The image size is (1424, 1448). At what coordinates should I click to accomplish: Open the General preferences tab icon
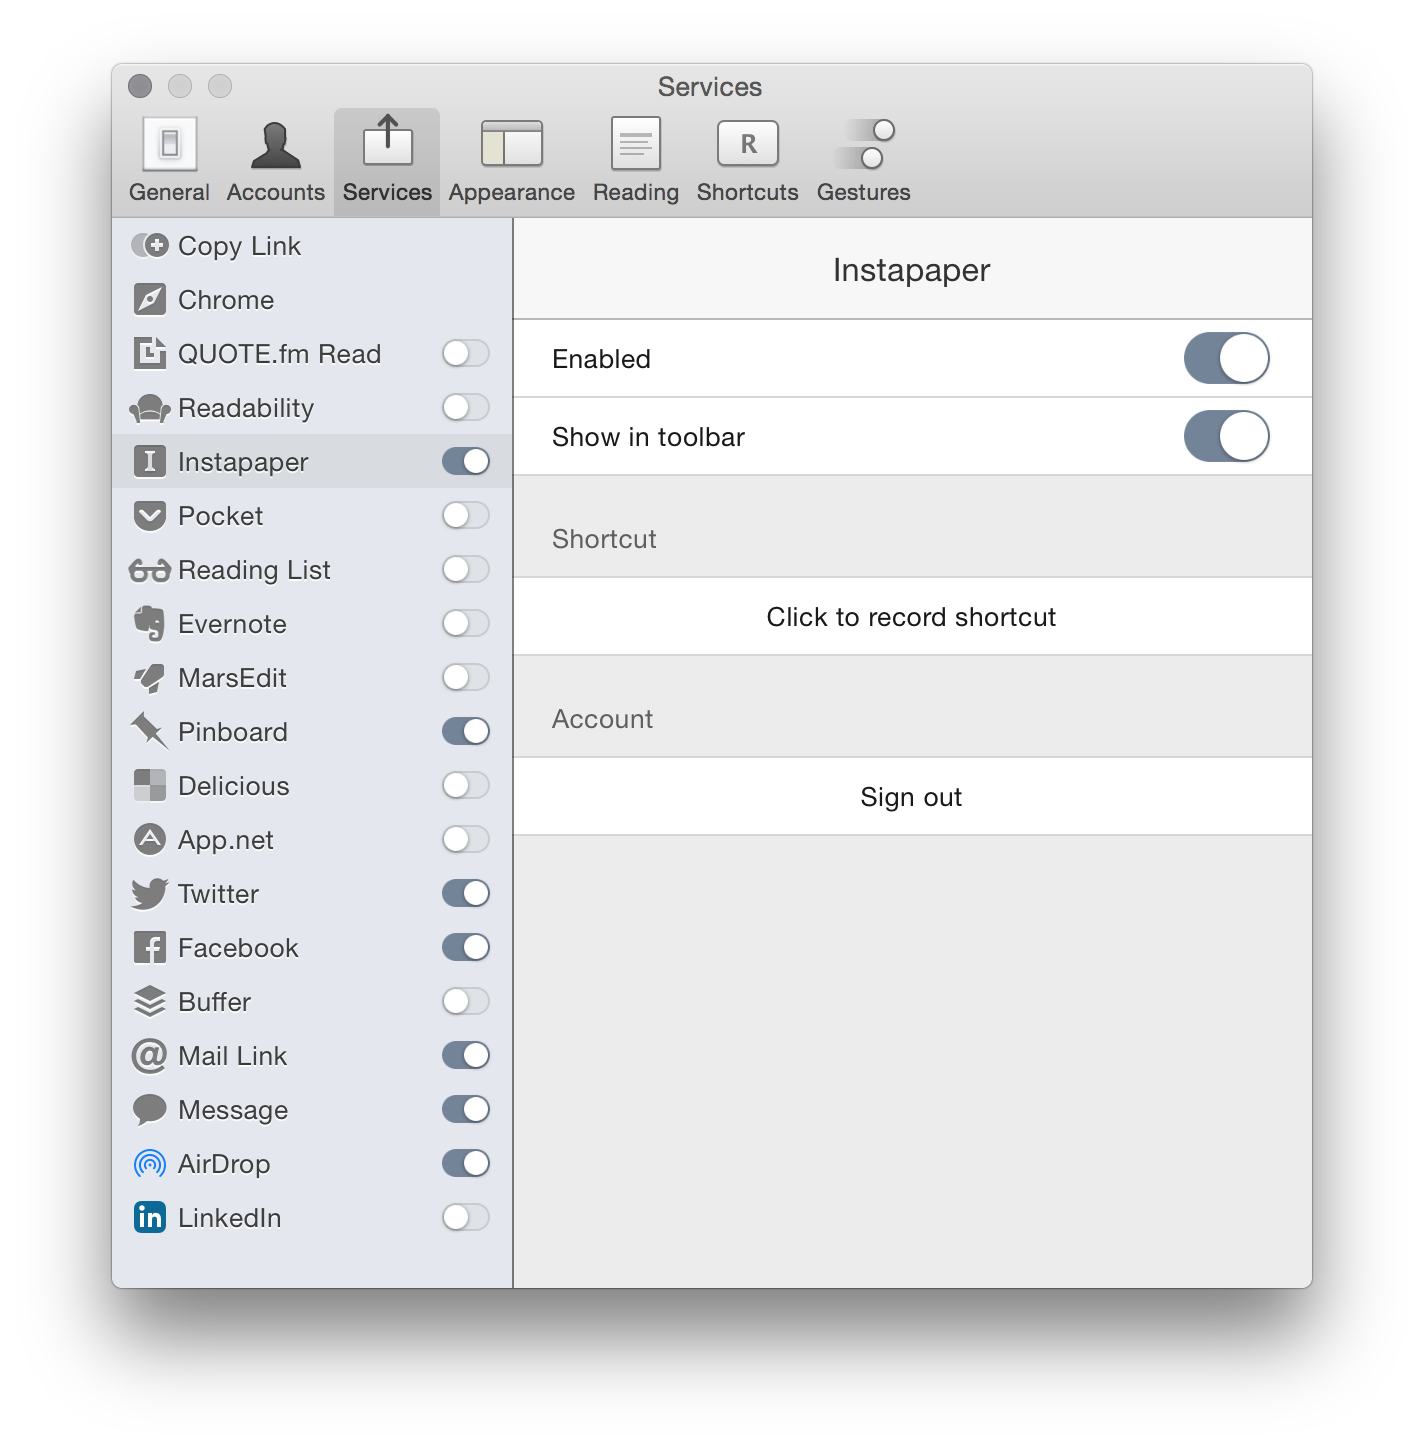(169, 145)
